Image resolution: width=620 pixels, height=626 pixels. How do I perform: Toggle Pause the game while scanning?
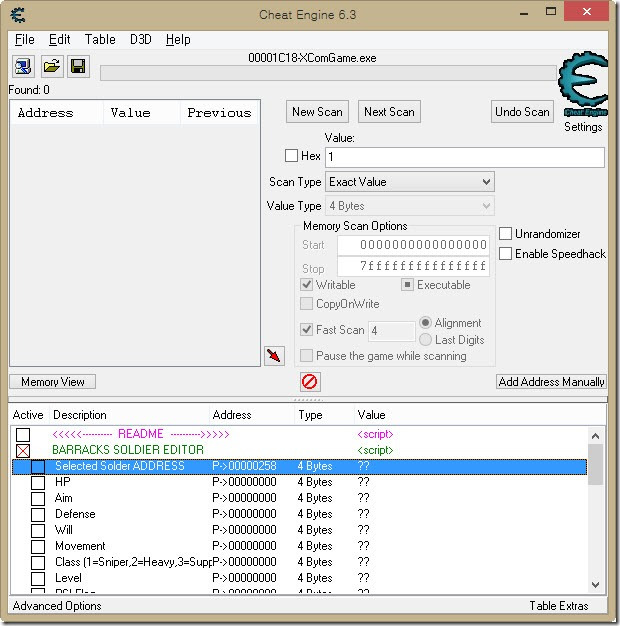tap(306, 355)
